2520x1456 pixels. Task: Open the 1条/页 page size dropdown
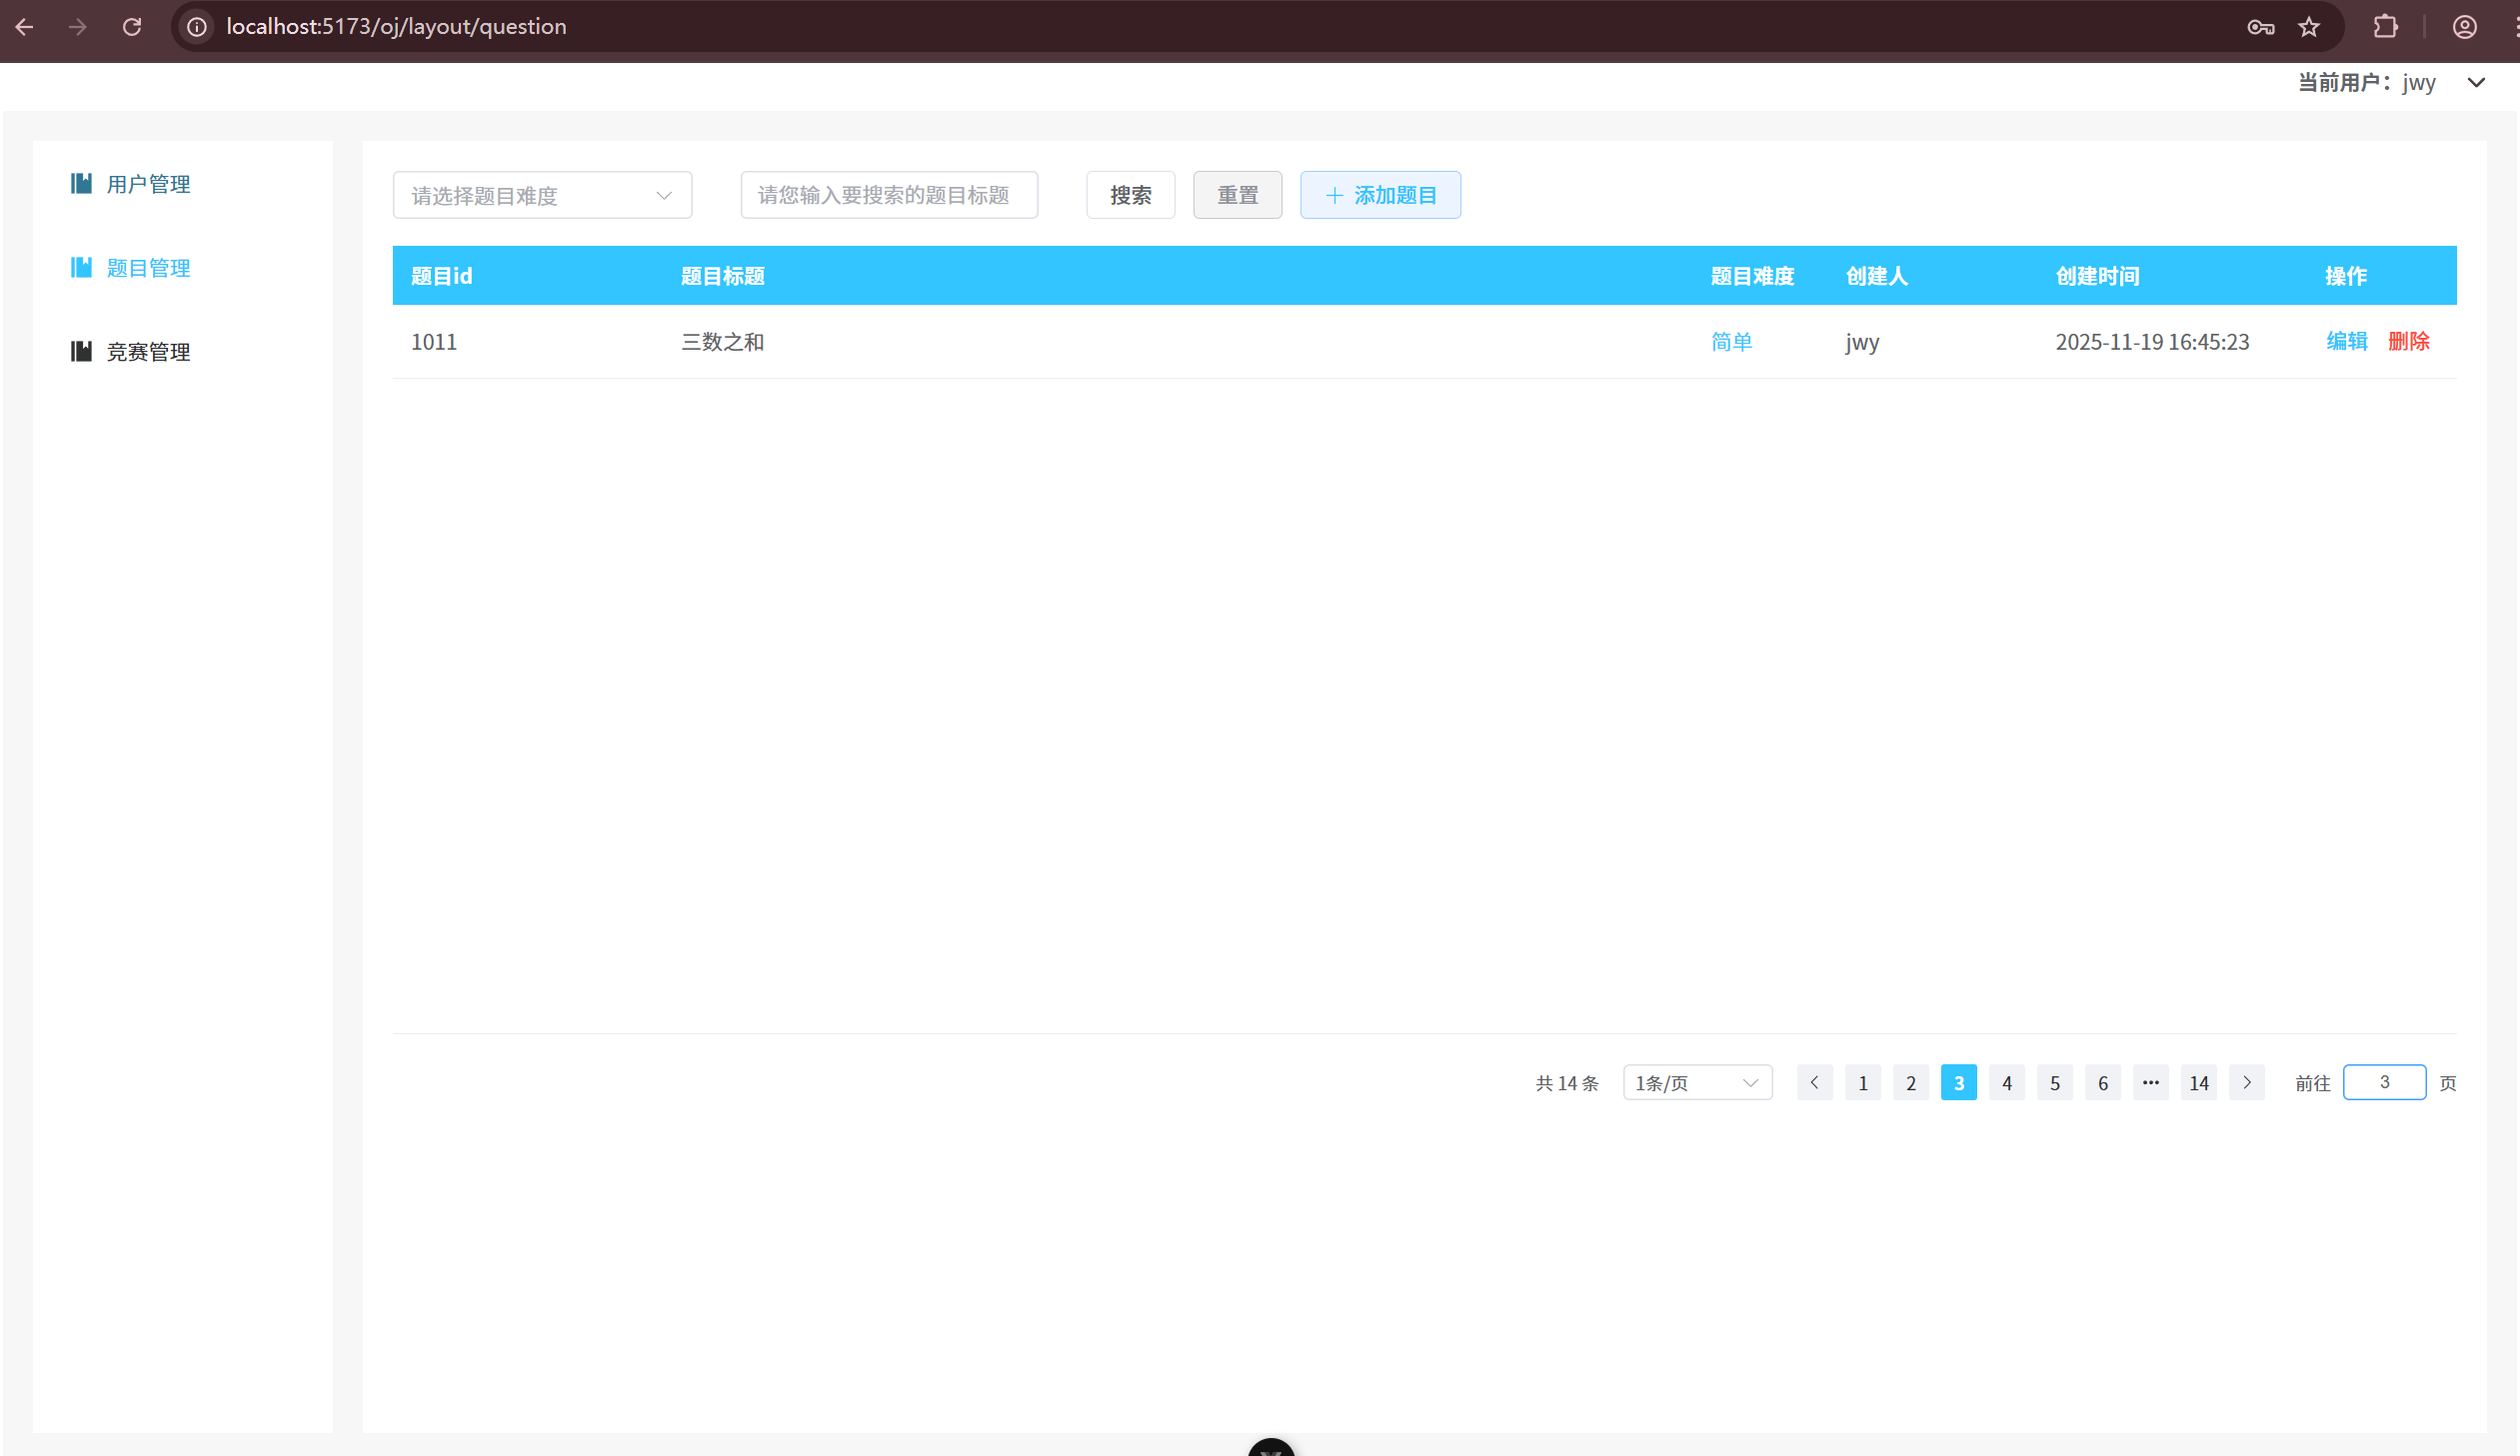click(1697, 1082)
